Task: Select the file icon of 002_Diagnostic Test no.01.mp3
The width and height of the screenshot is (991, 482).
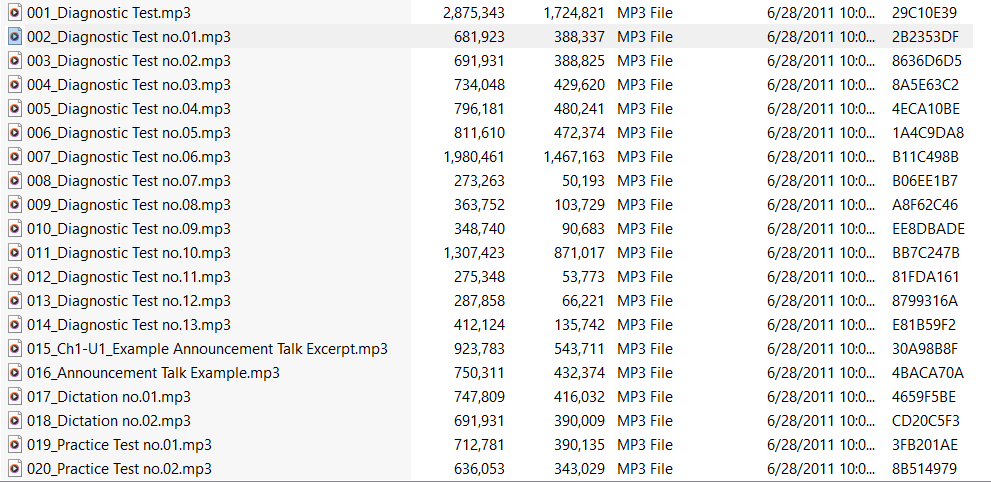Action: pos(15,37)
